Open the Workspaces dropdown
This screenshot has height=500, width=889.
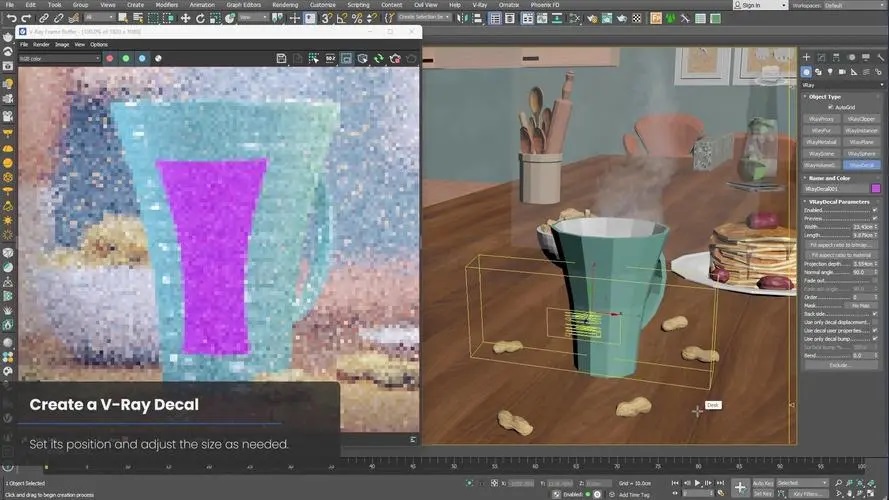click(x=855, y=5)
